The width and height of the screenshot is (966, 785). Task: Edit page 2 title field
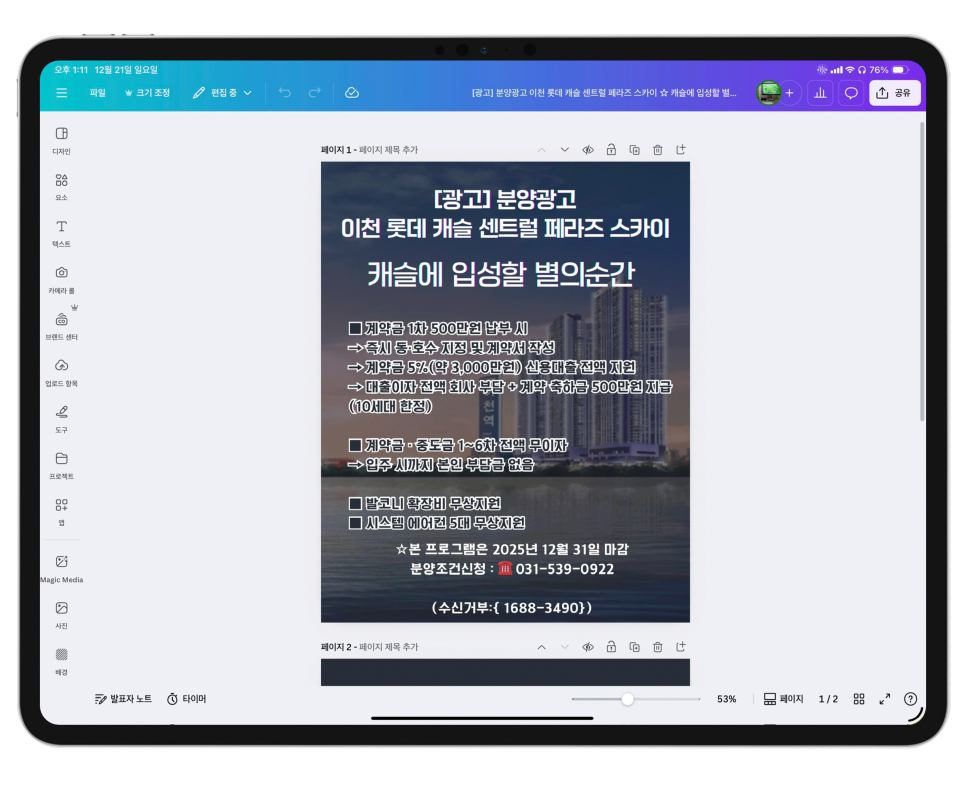pyautogui.click(x=388, y=647)
